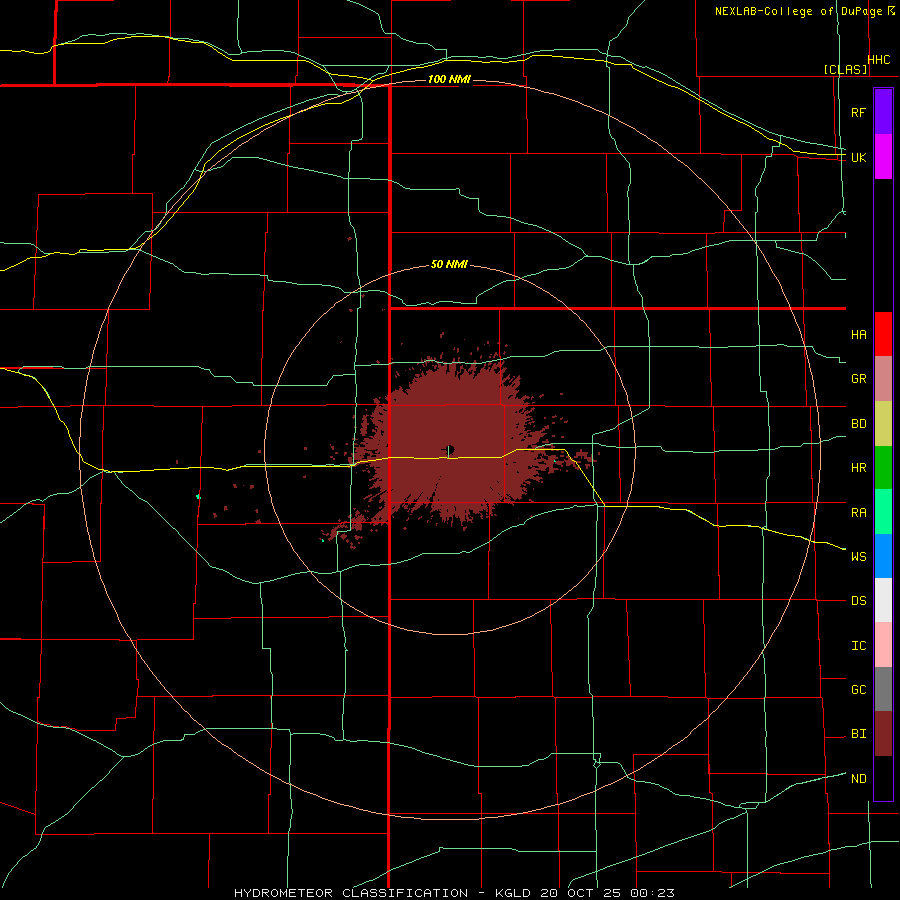Click the ND black legend swatch
This screenshot has height=900, width=900.
[883, 778]
